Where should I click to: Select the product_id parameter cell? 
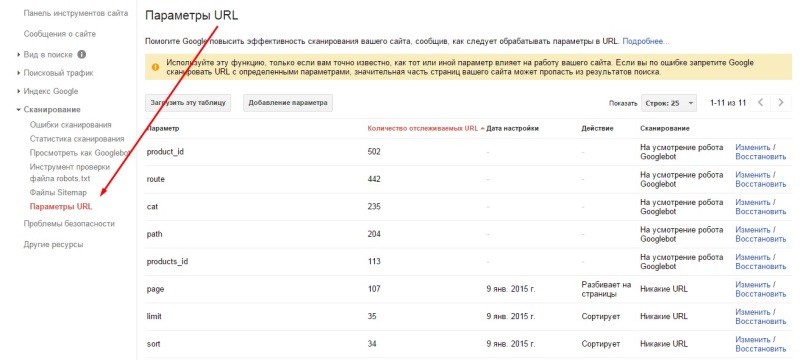[165, 152]
